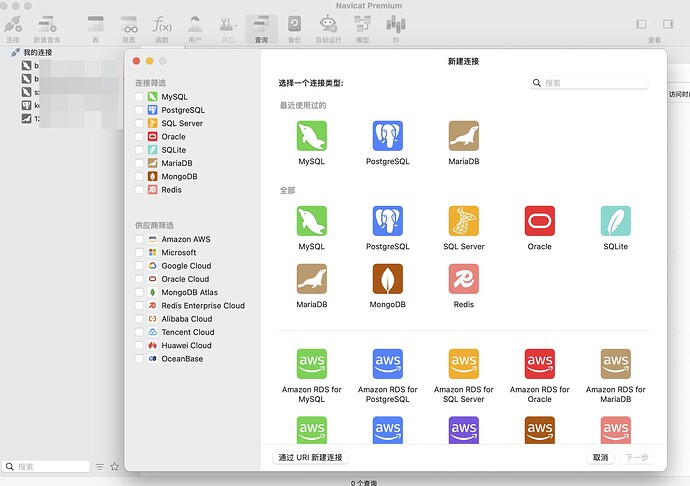Image resolution: width=690 pixels, height=486 pixels.
Task: Click the connection type search field
Action: [x=588, y=83]
